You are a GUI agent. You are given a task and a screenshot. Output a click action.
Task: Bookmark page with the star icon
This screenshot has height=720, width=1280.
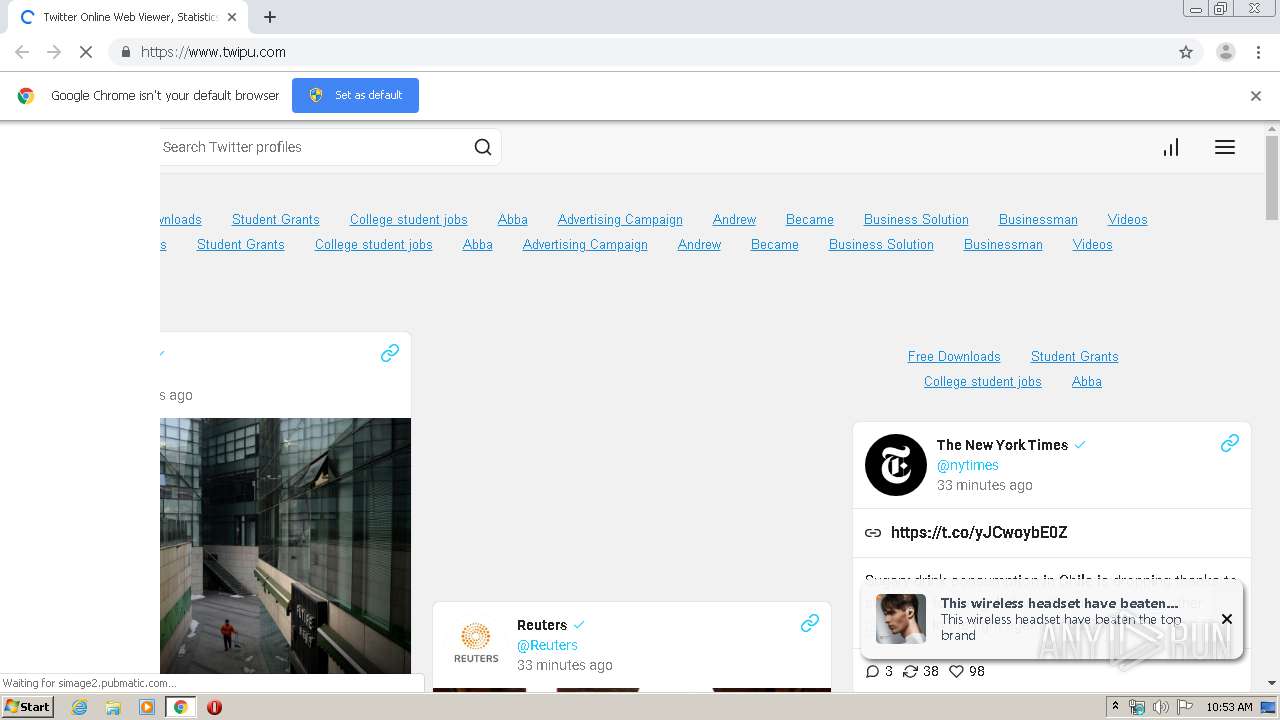click(1186, 52)
